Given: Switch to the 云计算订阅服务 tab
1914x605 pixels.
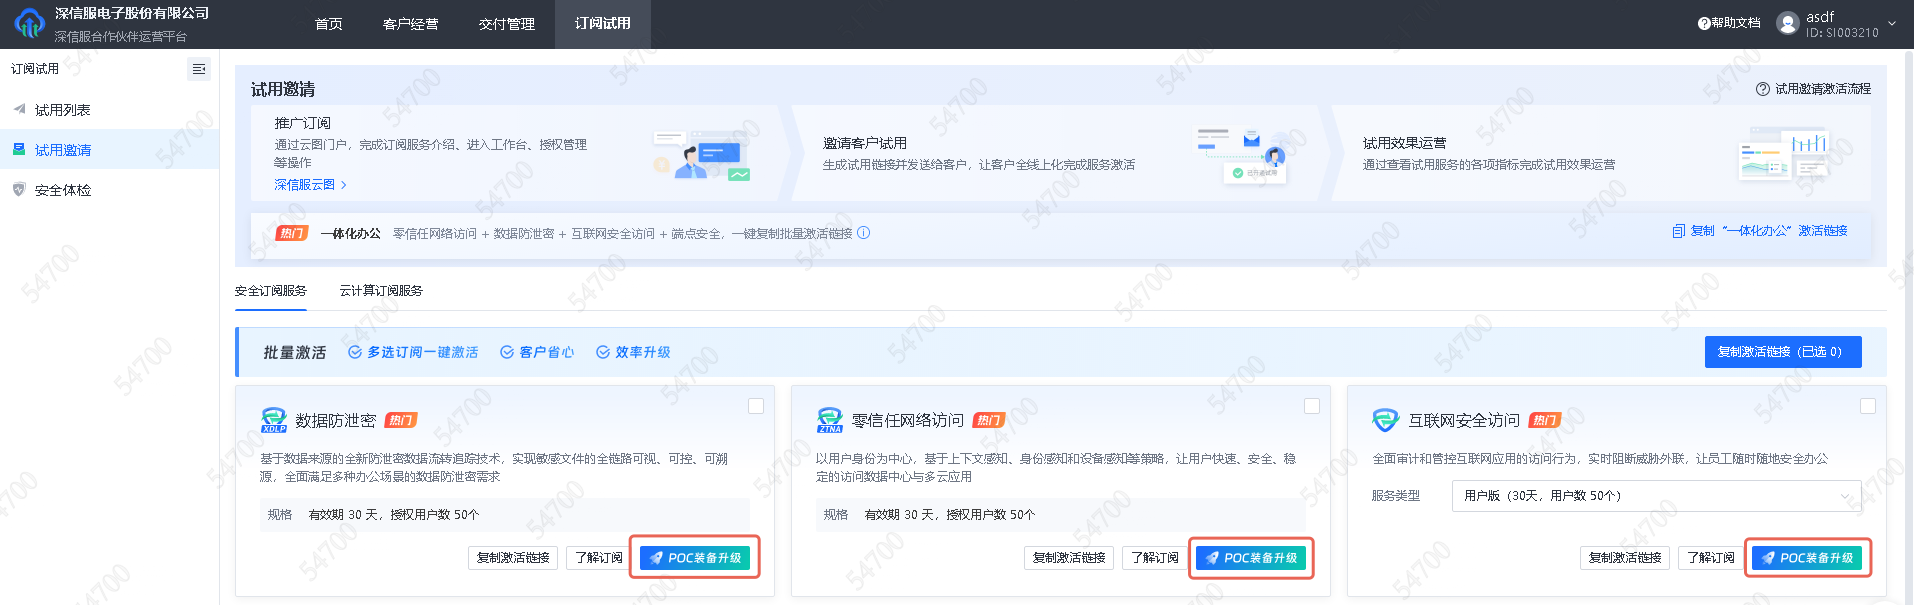Looking at the screenshot, I should click(381, 291).
